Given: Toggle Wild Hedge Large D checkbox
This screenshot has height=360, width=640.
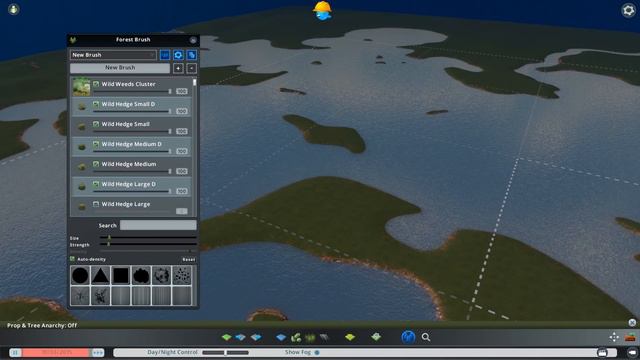Looking at the screenshot, I should 96,184.
